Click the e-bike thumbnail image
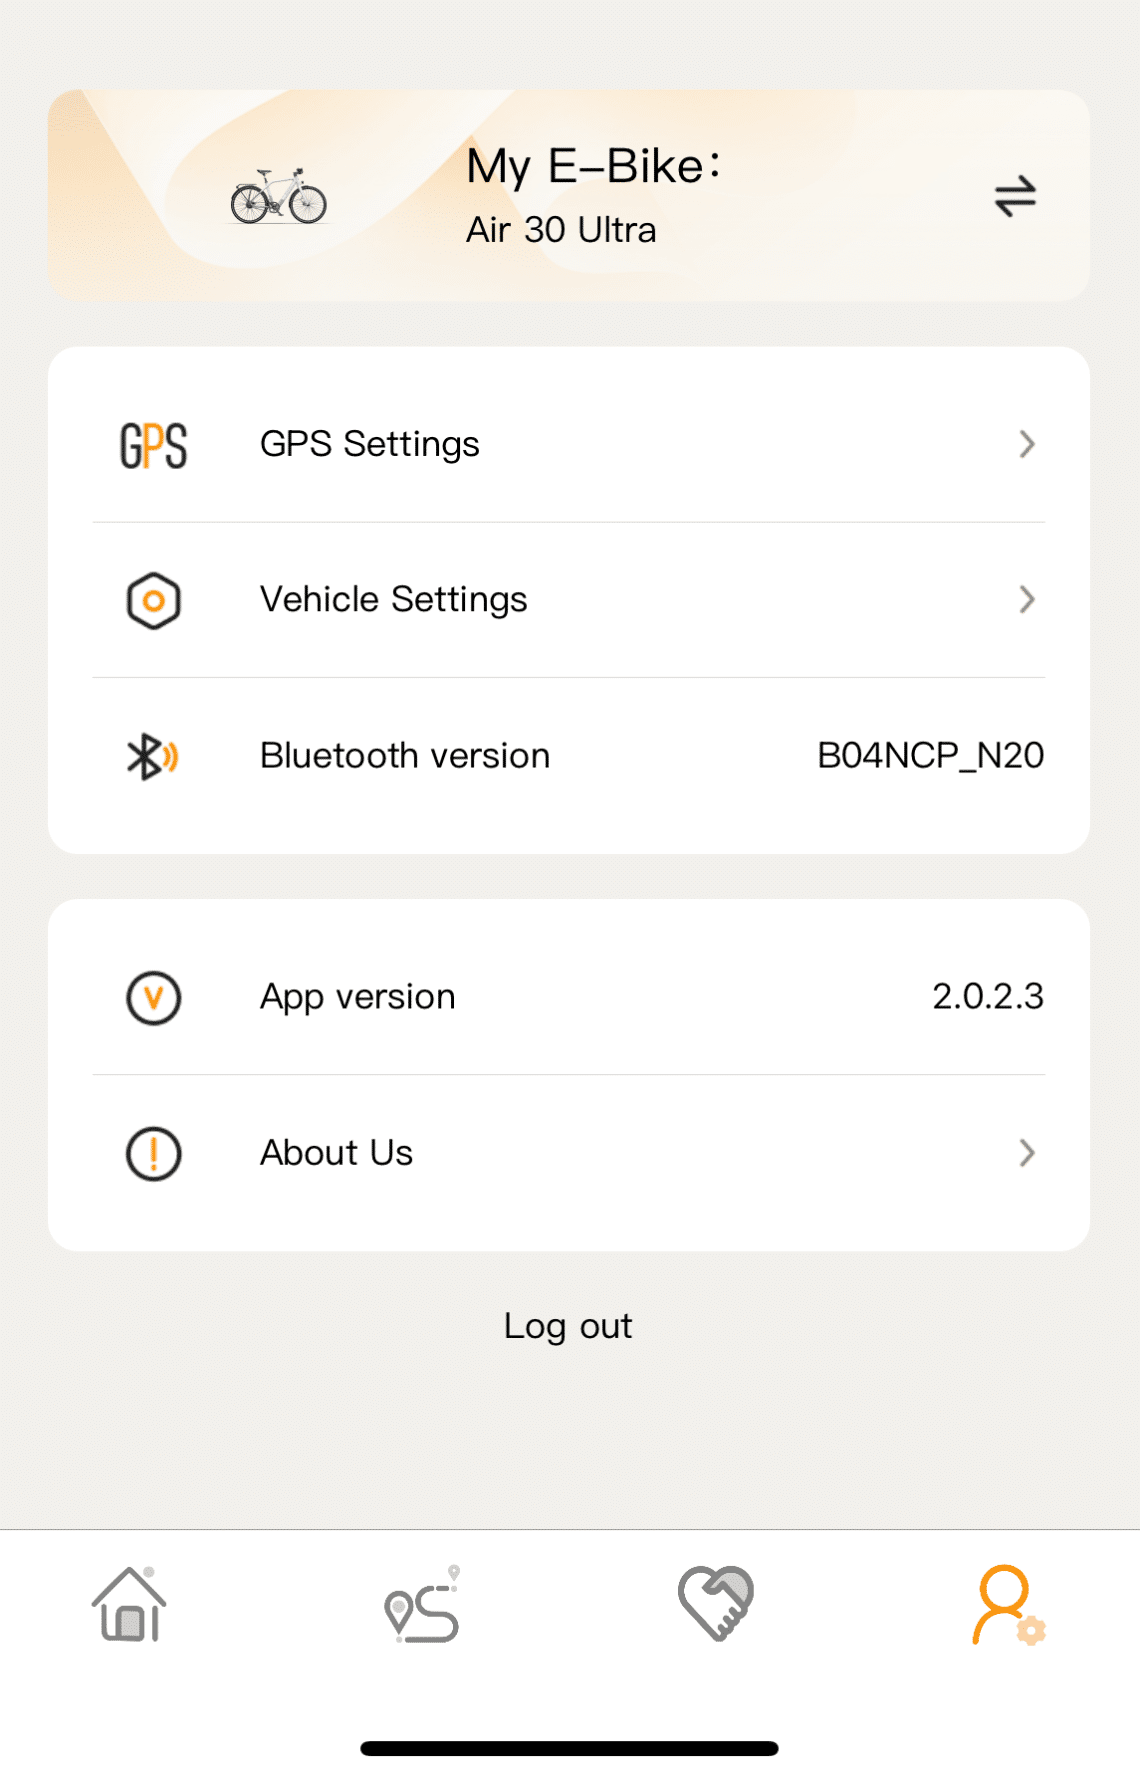Viewport: 1140px width, 1774px height. coord(279,196)
